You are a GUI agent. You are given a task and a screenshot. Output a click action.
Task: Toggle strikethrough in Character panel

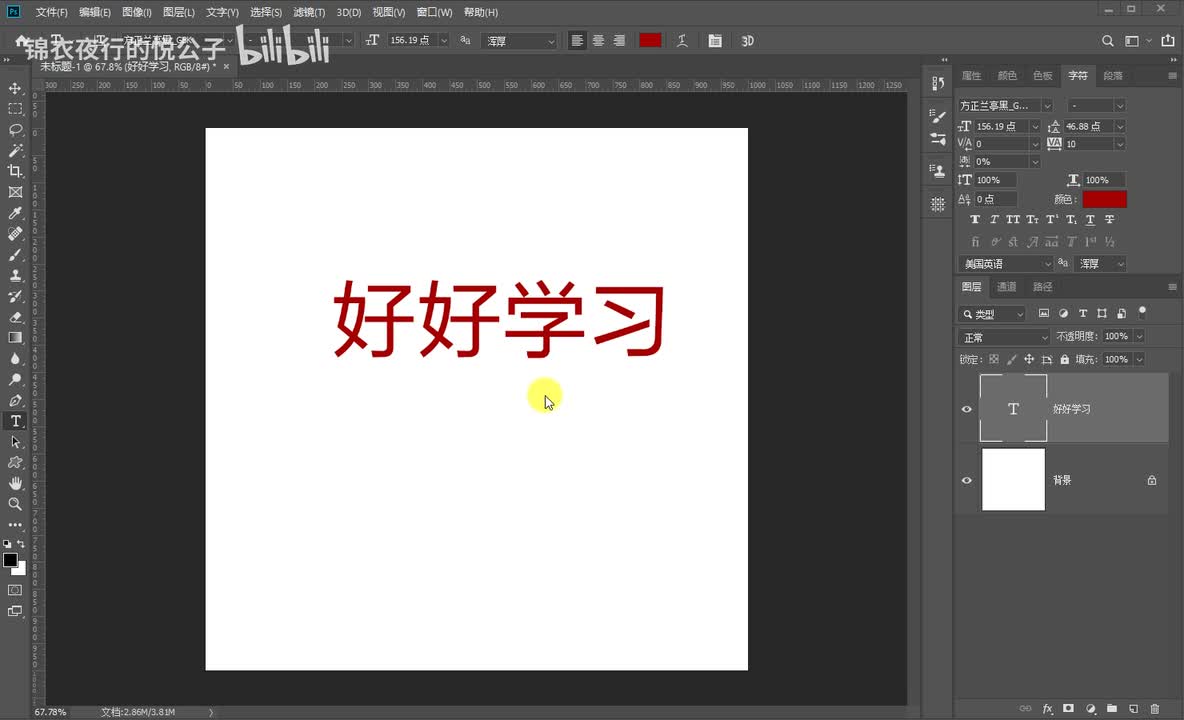(1109, 220)
